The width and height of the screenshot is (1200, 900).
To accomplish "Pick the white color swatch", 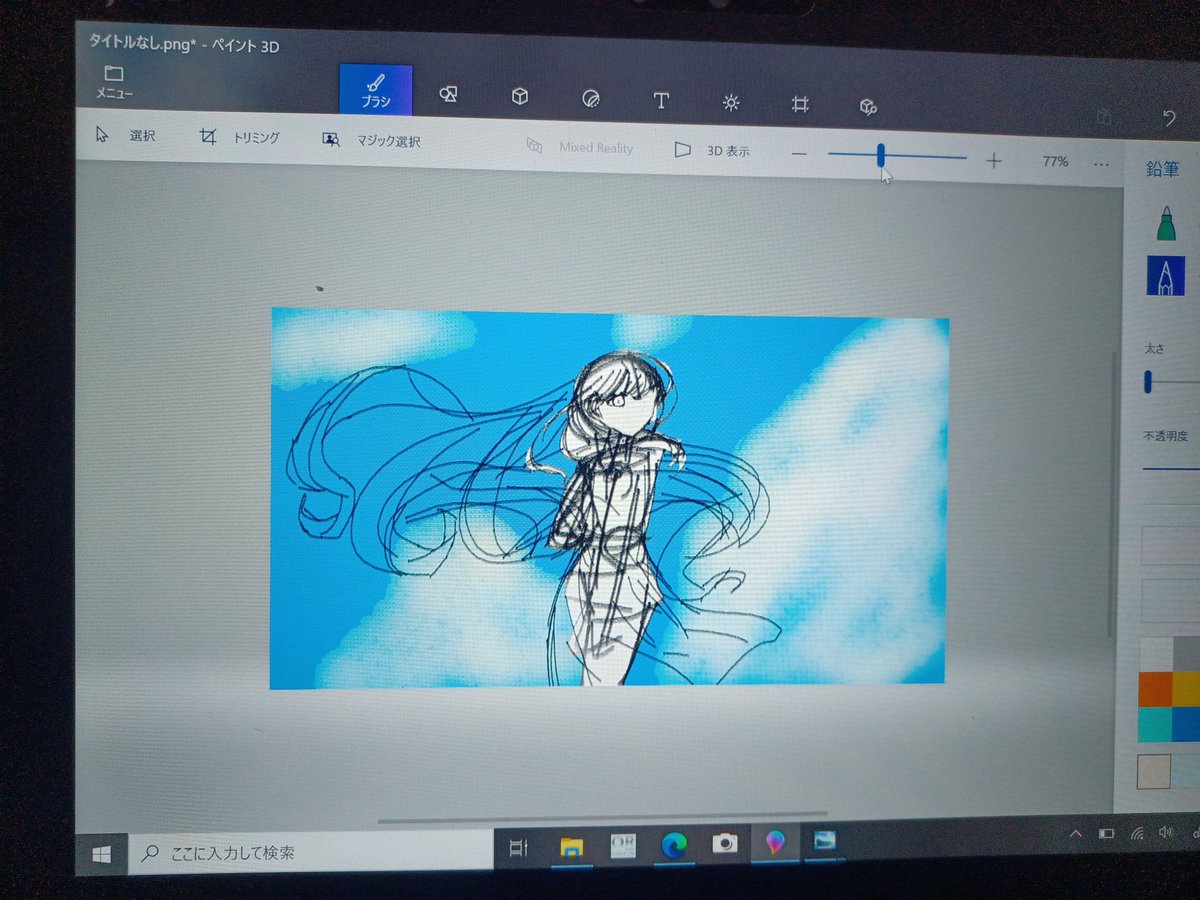I will tap(1155, 654).
